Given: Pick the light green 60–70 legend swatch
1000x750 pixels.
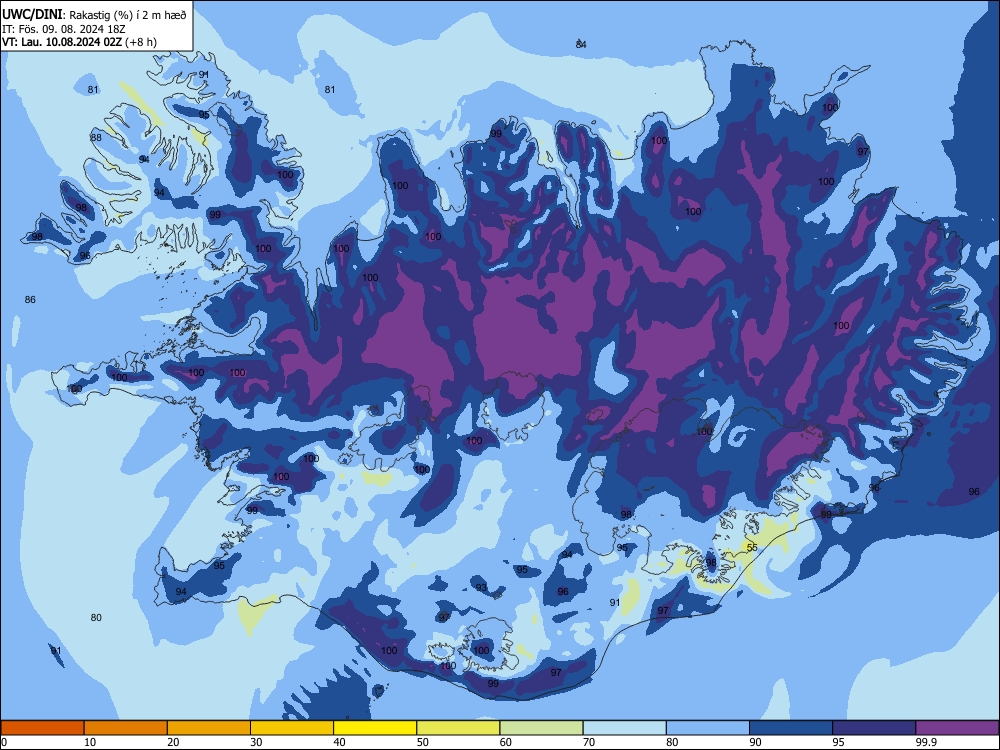Looking at the screenshot, I should [541, 728].
